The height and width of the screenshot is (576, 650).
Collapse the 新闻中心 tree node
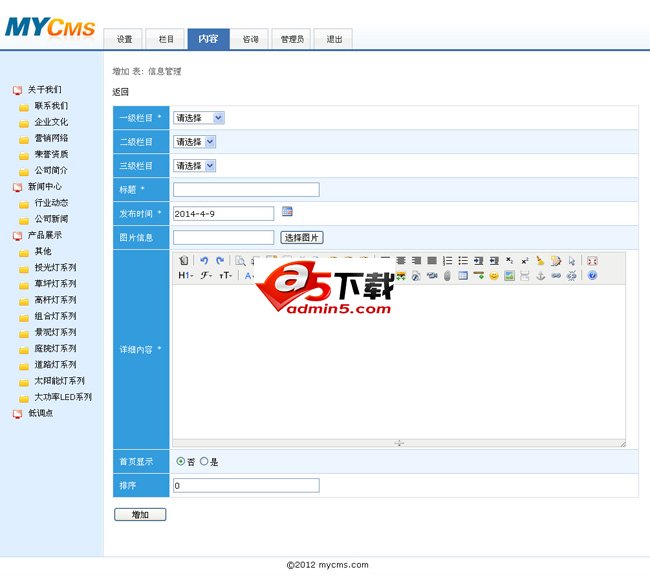click(17, 187)
